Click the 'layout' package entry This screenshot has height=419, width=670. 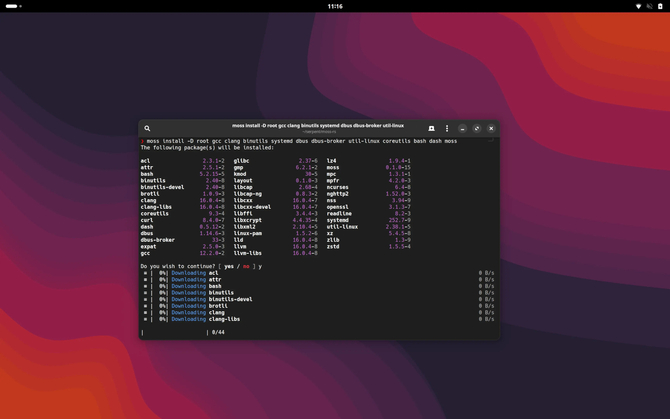click(243, 181)
